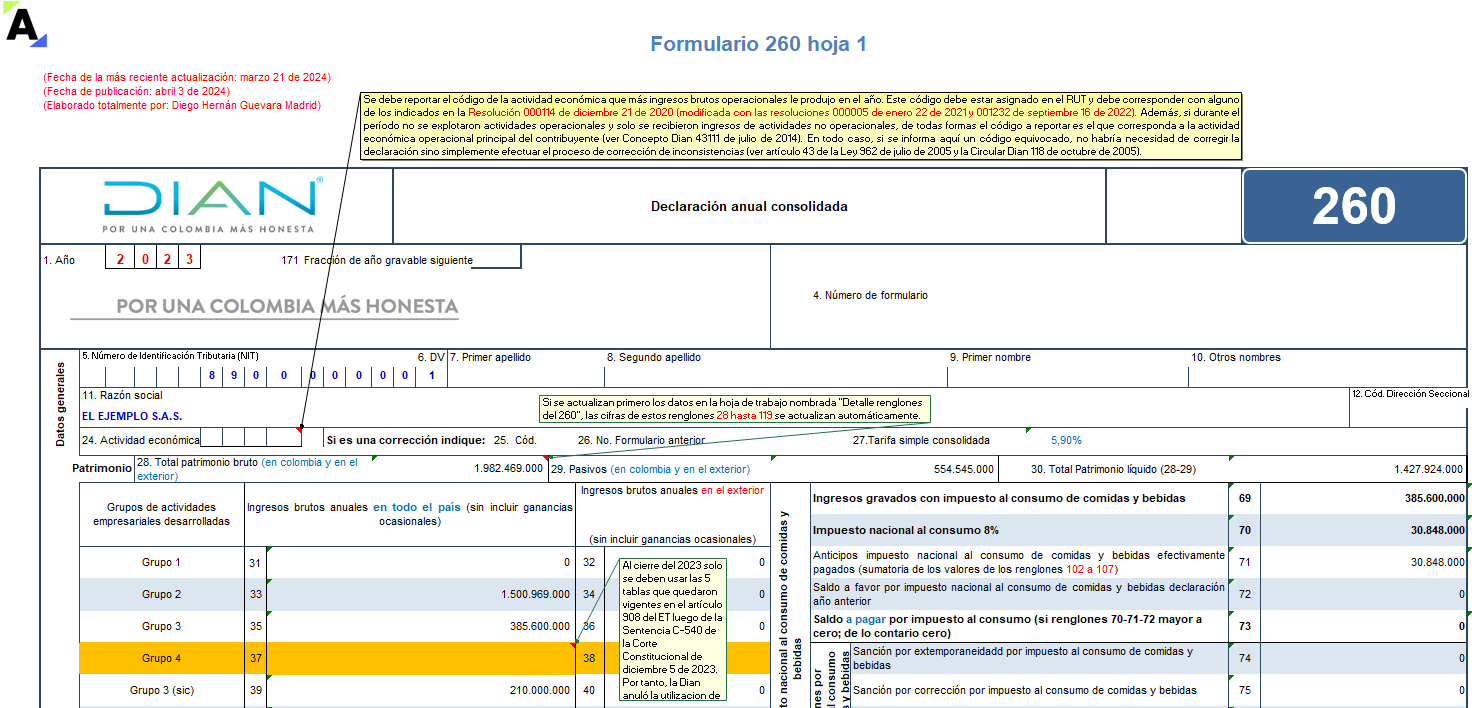Select the 'Declaración anual consolidada' header cell
The image size is (1472, 708).
749,207
